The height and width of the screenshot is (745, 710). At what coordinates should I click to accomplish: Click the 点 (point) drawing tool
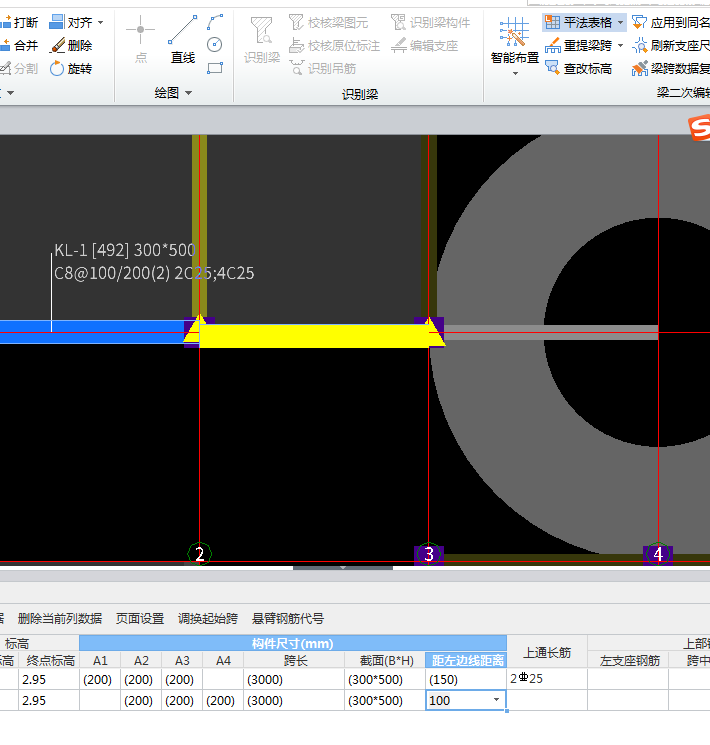point(140,41)
